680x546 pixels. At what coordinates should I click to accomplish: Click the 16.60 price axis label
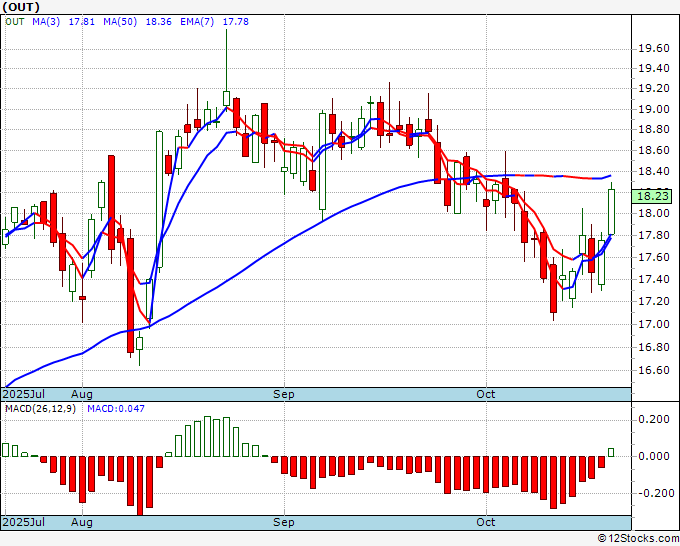(654, 370)
